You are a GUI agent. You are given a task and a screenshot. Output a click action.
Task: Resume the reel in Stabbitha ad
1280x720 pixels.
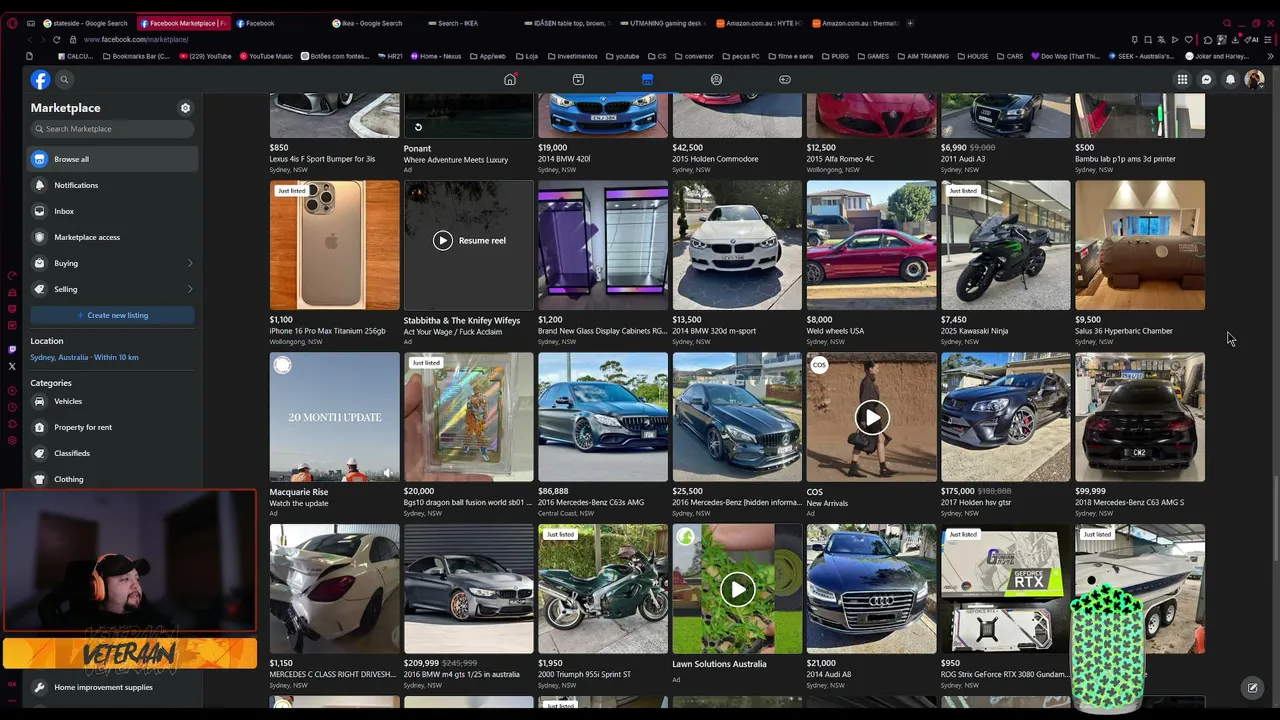click(x=469, y=240)
